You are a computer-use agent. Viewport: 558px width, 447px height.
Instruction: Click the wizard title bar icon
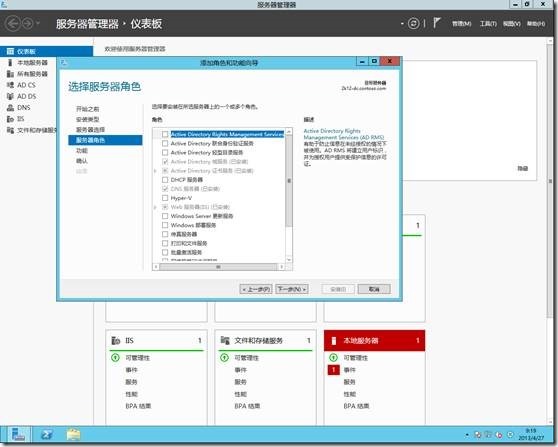click(x=64, y=63)
